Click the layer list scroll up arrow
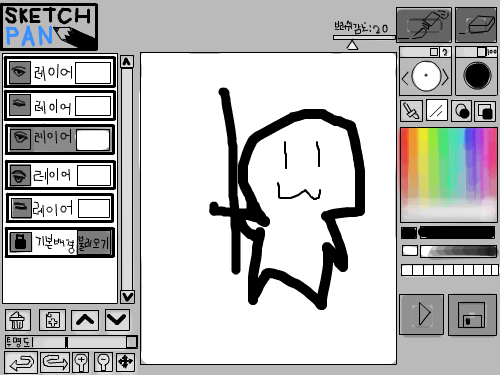The height and width of the screenshot is (375, 500). (127, 62)
